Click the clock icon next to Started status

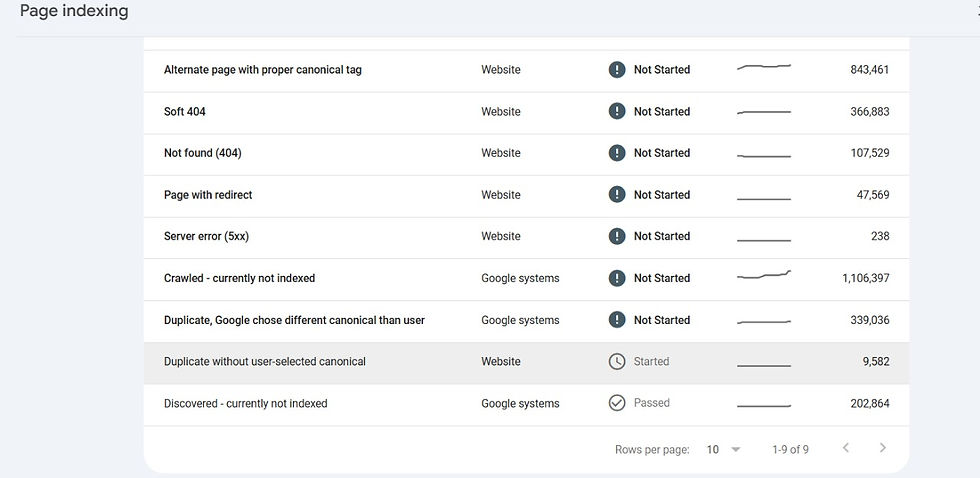click(x=617, y=362)
